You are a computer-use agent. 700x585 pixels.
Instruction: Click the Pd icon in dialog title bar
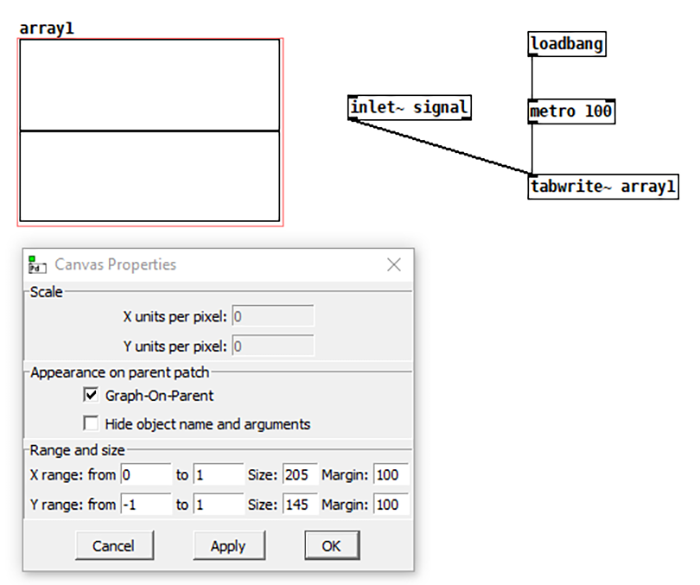38,265
